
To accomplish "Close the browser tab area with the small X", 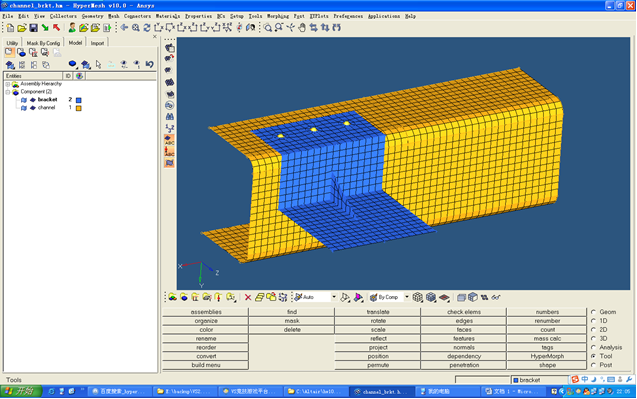I will click(x=154, y=37).
